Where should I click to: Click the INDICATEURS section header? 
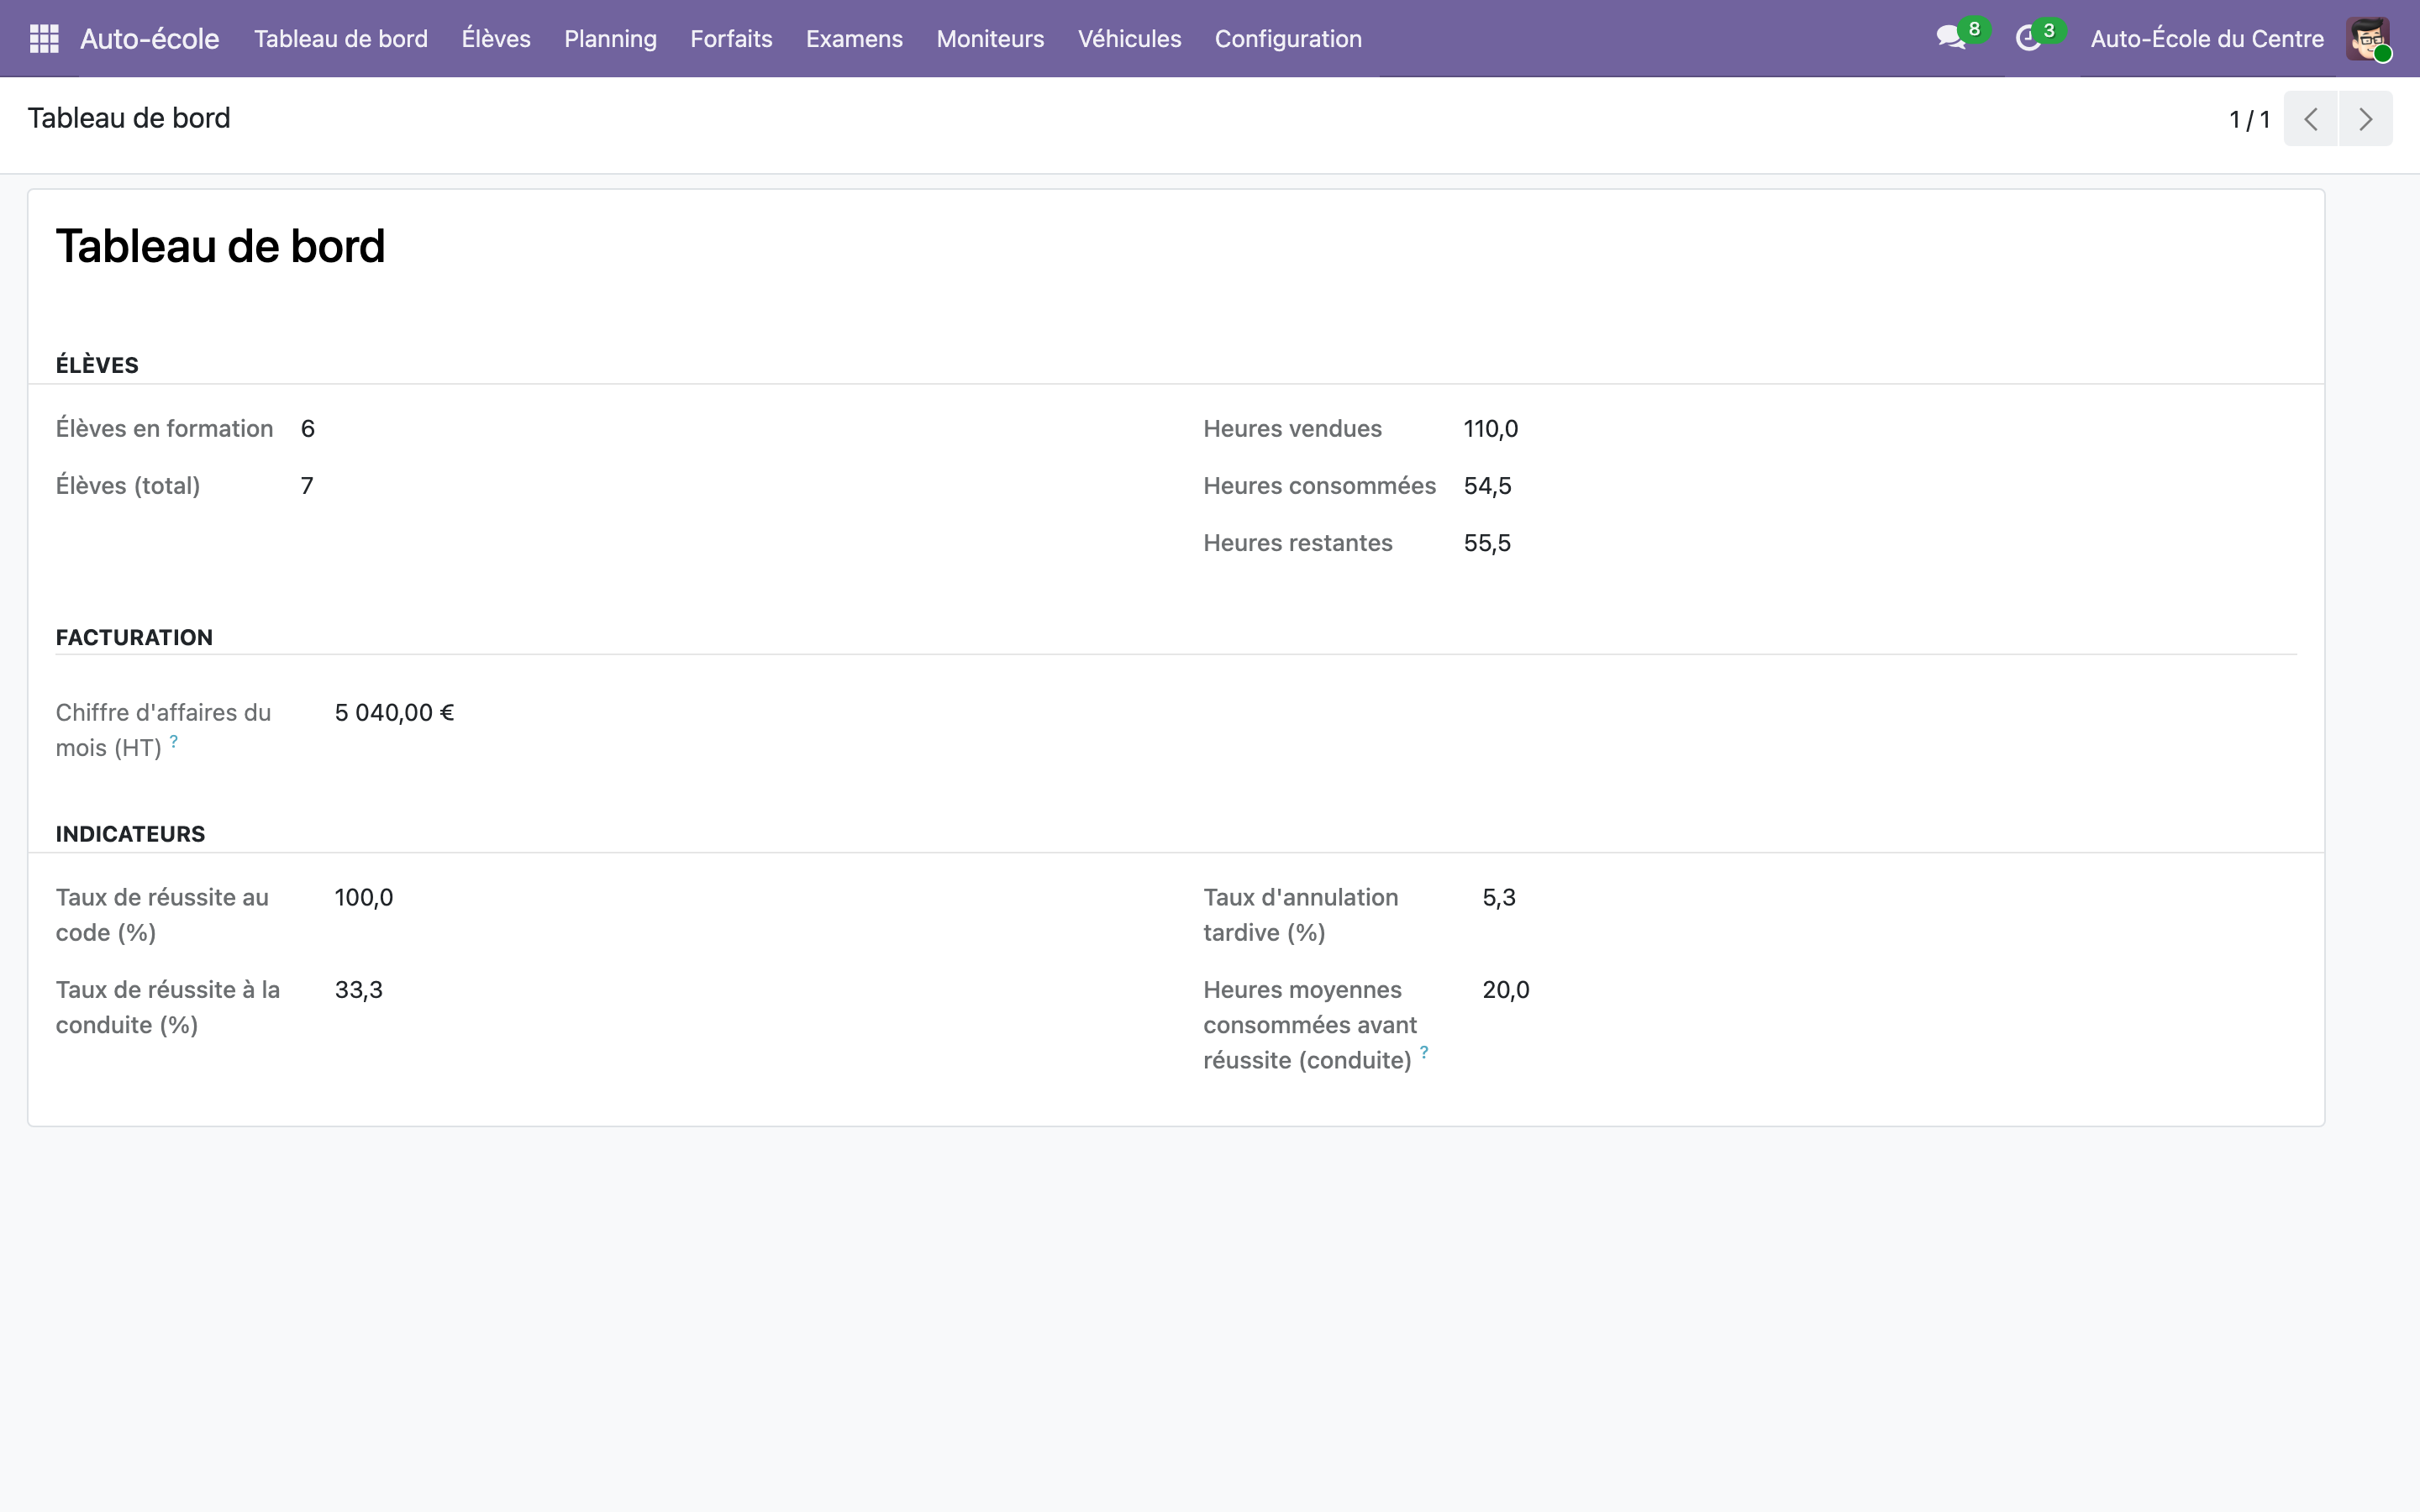coord(130,834)
